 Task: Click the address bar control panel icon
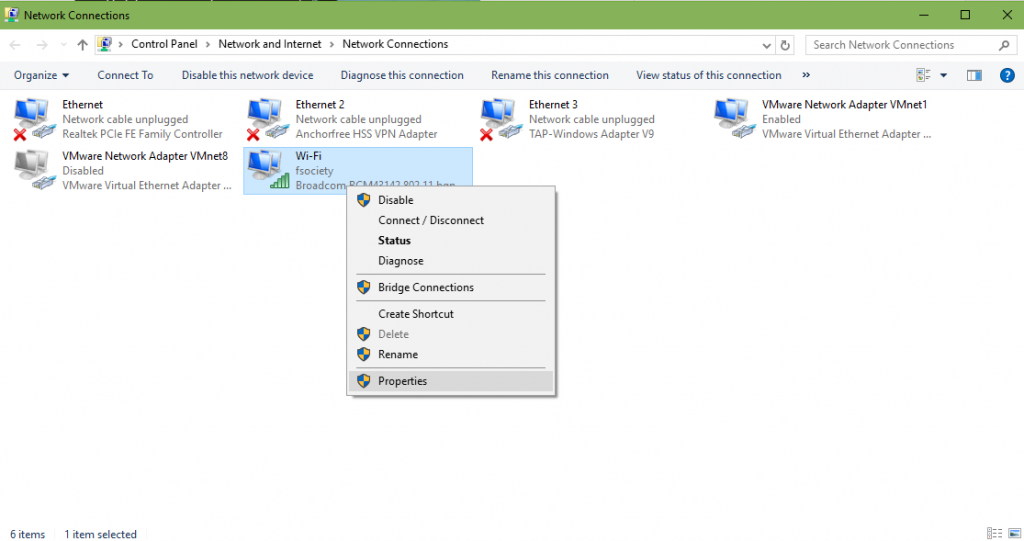104,44
